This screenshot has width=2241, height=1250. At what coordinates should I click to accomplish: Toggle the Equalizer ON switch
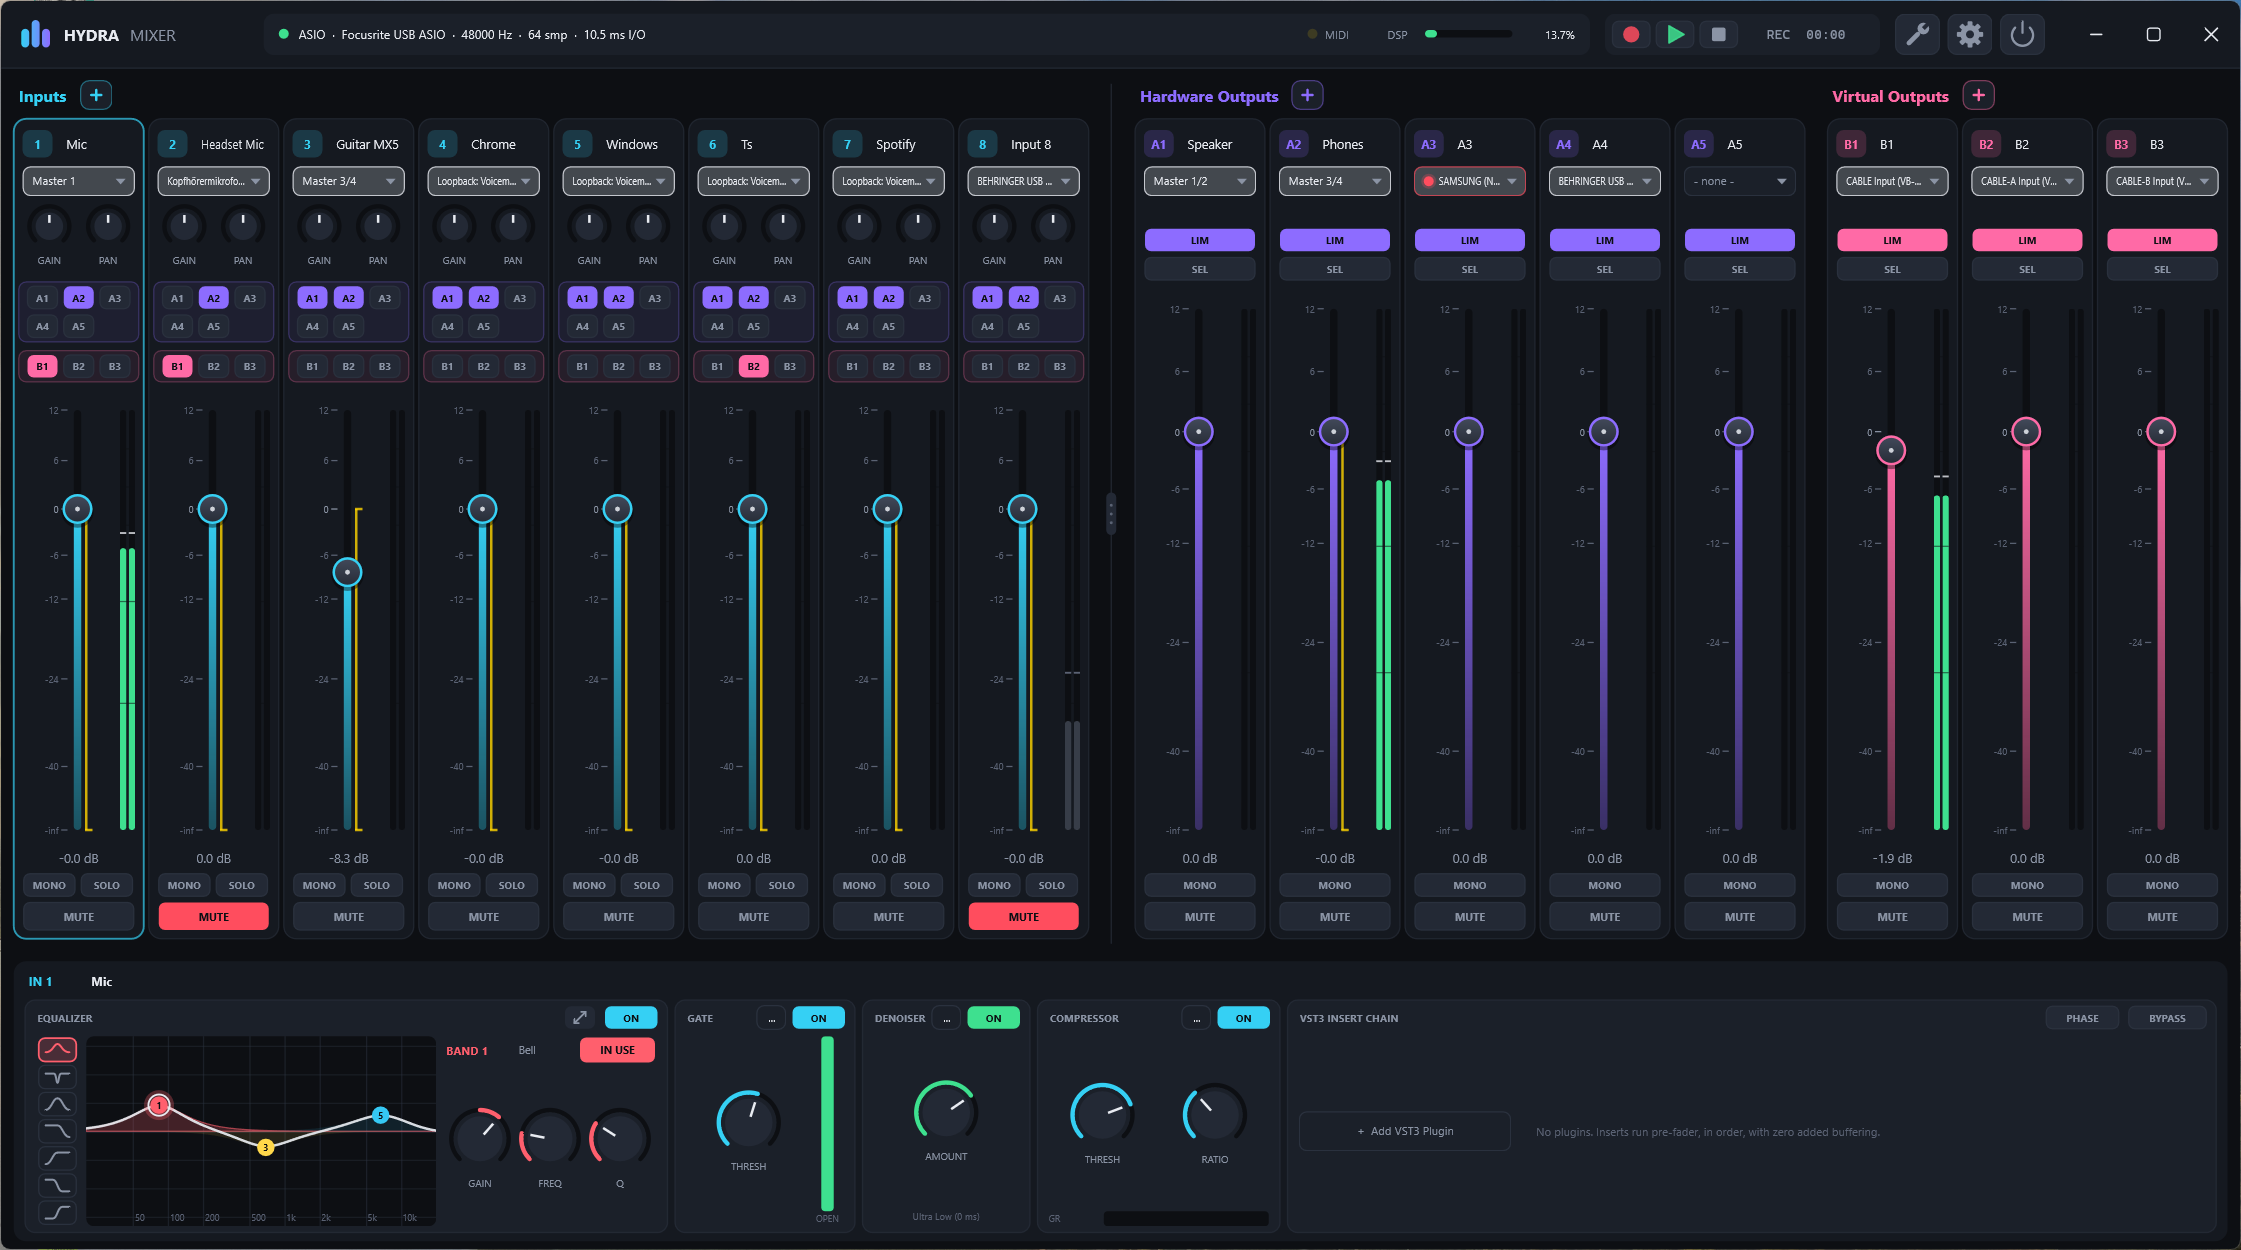631,1018
